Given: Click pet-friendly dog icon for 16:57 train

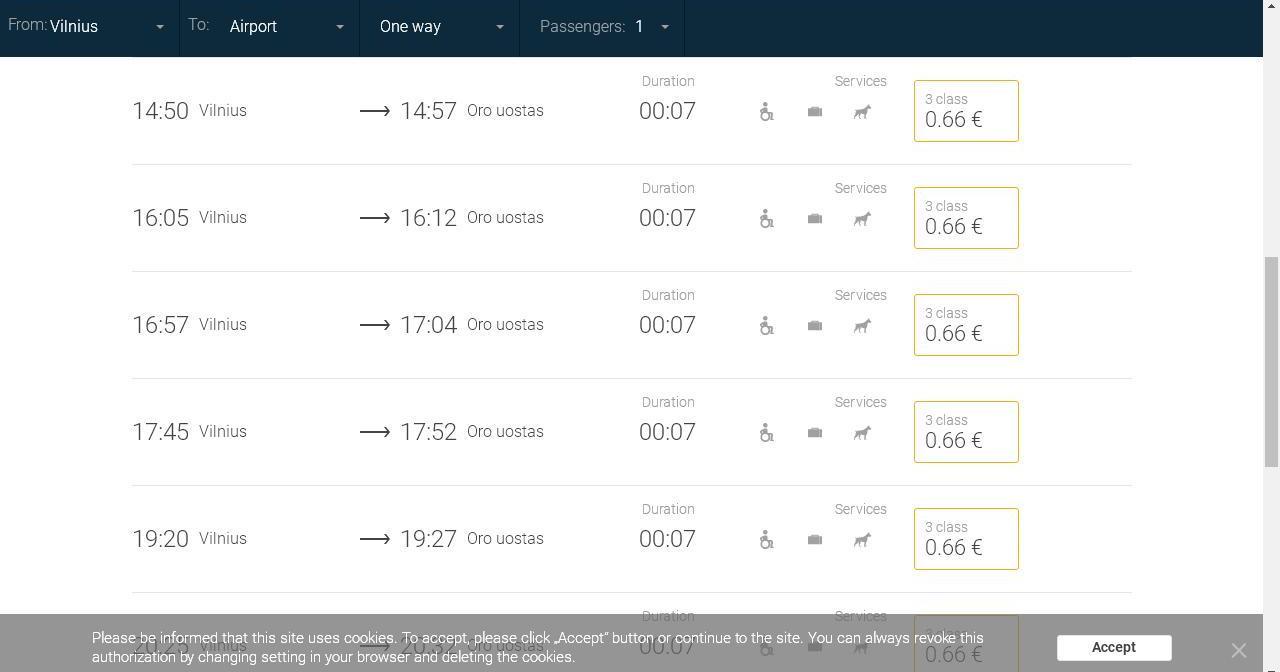Looking at the screenshot, I should pyautogui.click(x=862, y=326).
